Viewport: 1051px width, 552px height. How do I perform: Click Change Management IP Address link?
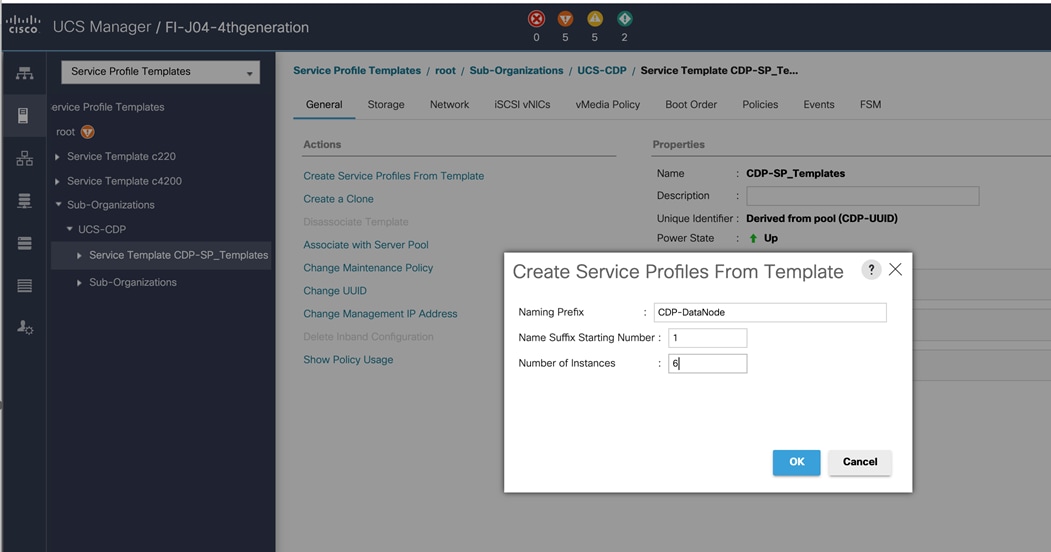tap(380, 314)
